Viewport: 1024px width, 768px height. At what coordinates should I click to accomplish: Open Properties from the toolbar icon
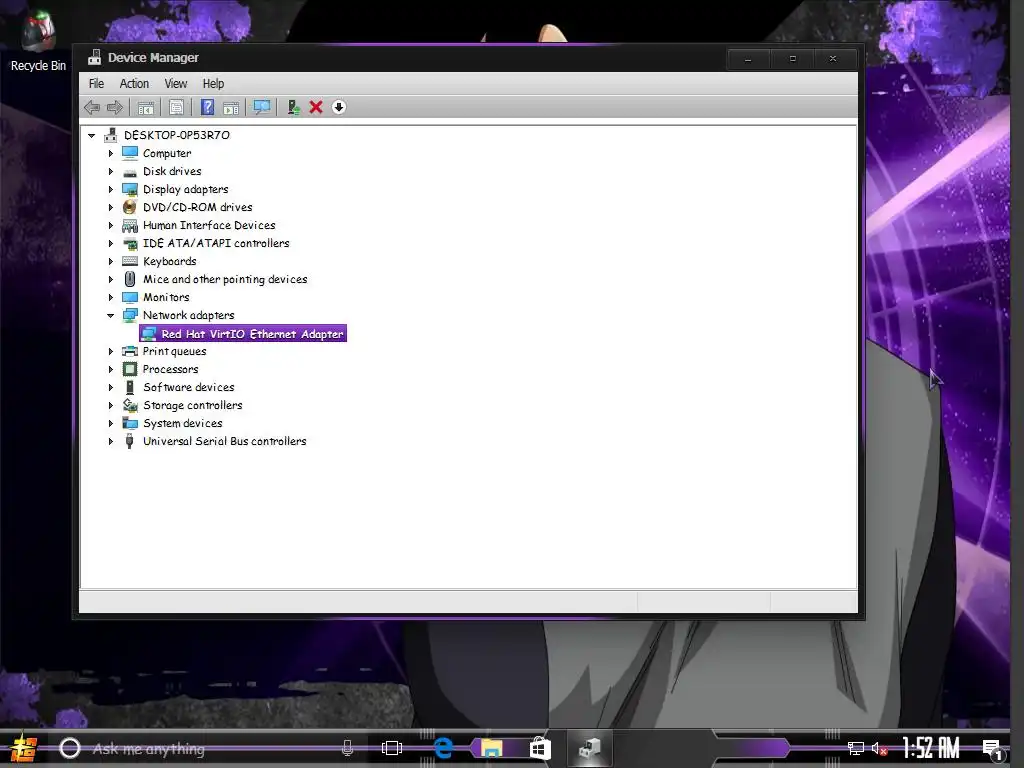tap(176, 107)
